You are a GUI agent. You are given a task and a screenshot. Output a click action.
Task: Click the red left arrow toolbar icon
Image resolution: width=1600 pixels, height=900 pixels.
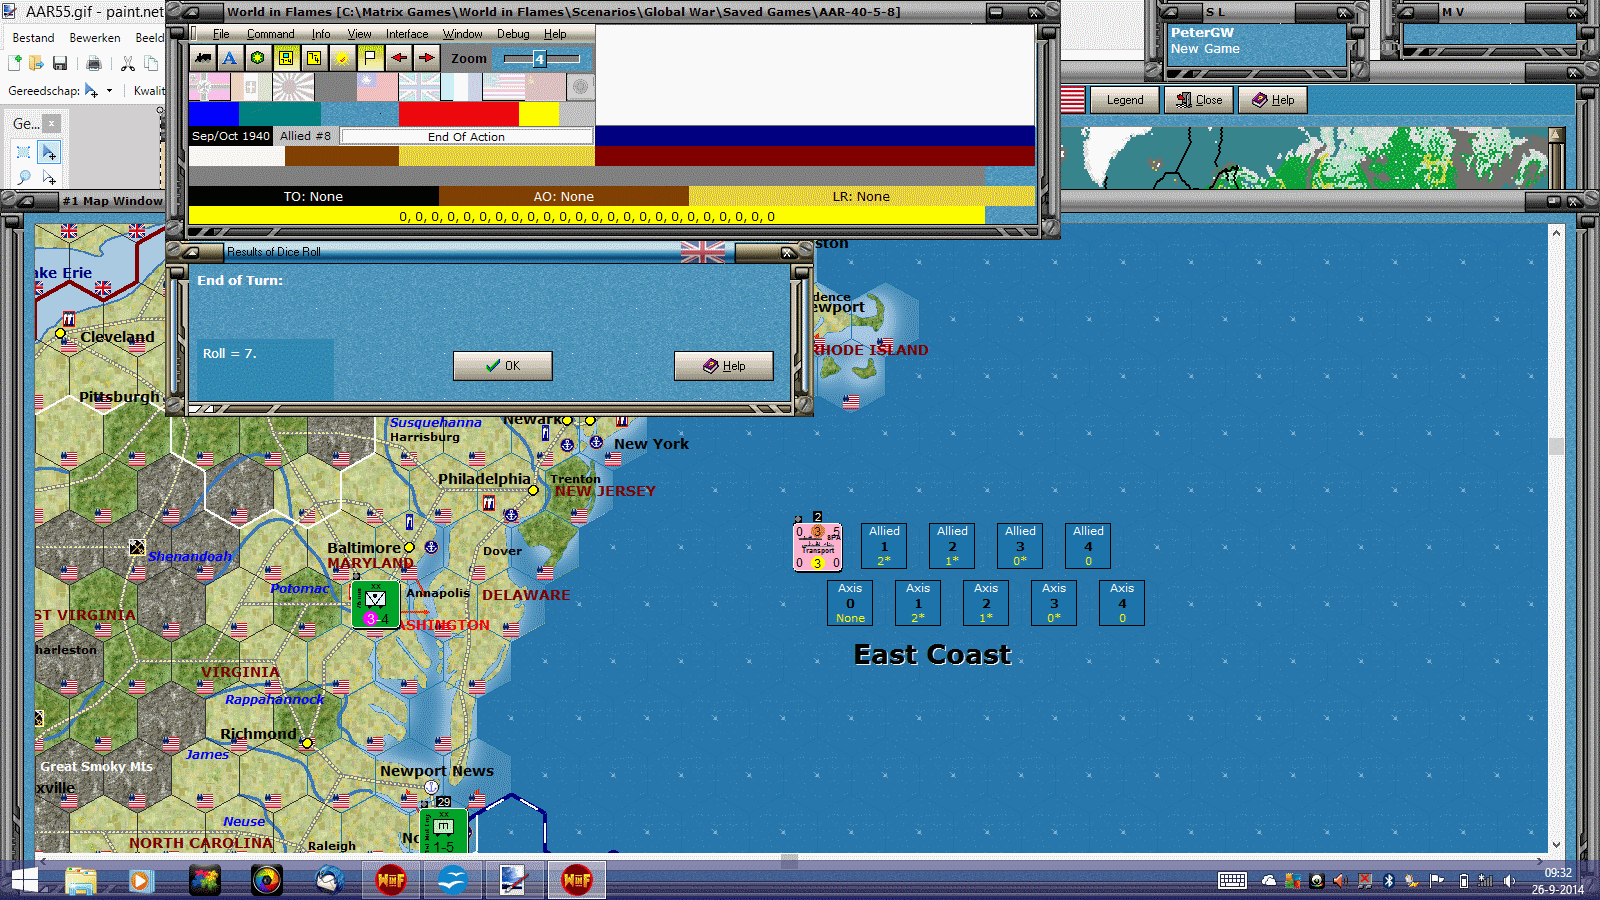click(x=398, y=58)
